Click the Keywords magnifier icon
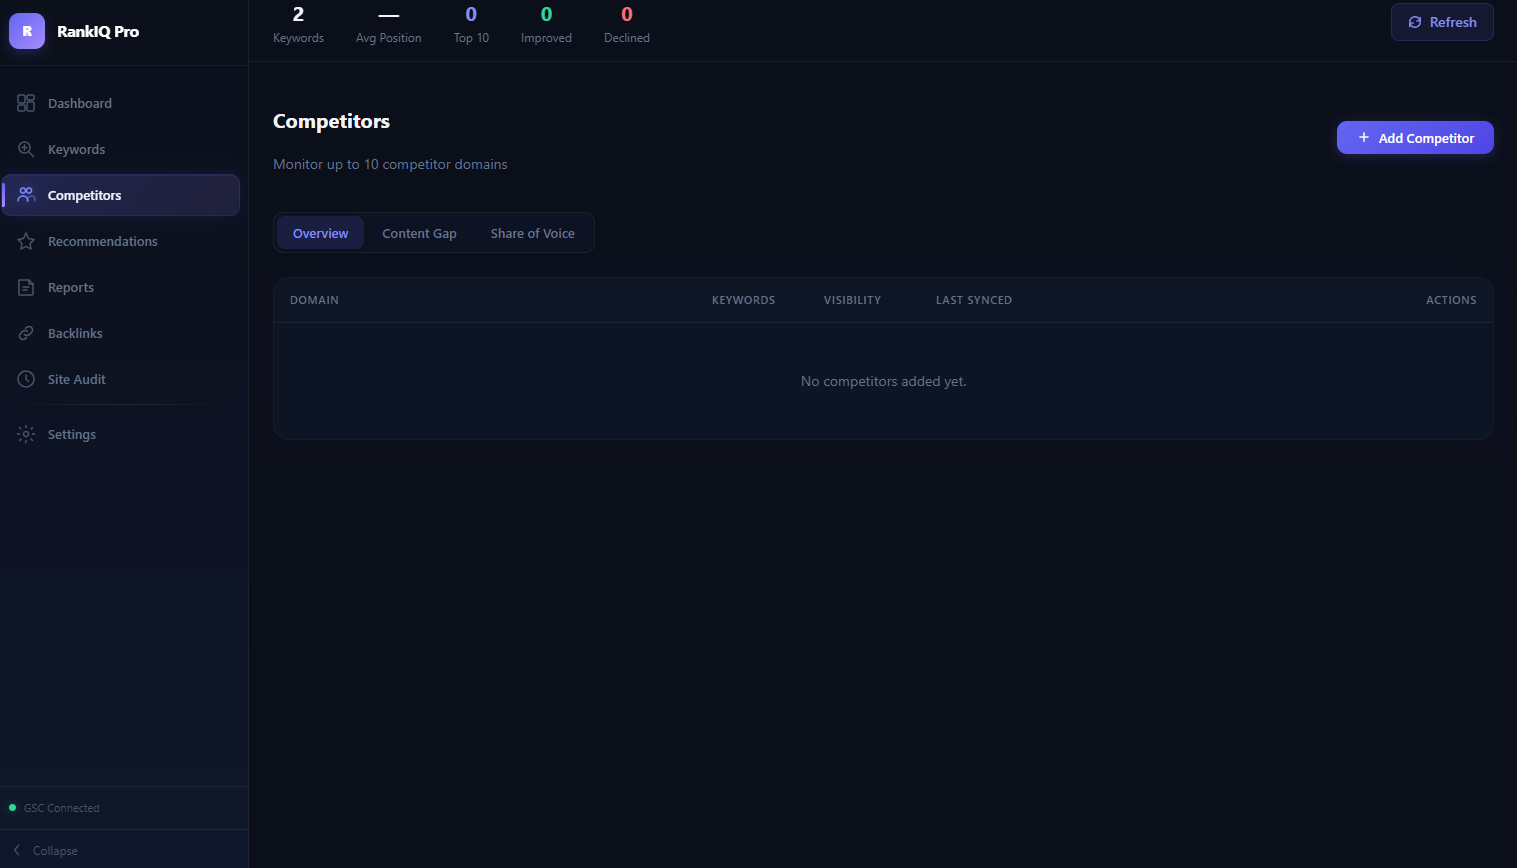Screen dimensions: 1517x868 [26, 149]
